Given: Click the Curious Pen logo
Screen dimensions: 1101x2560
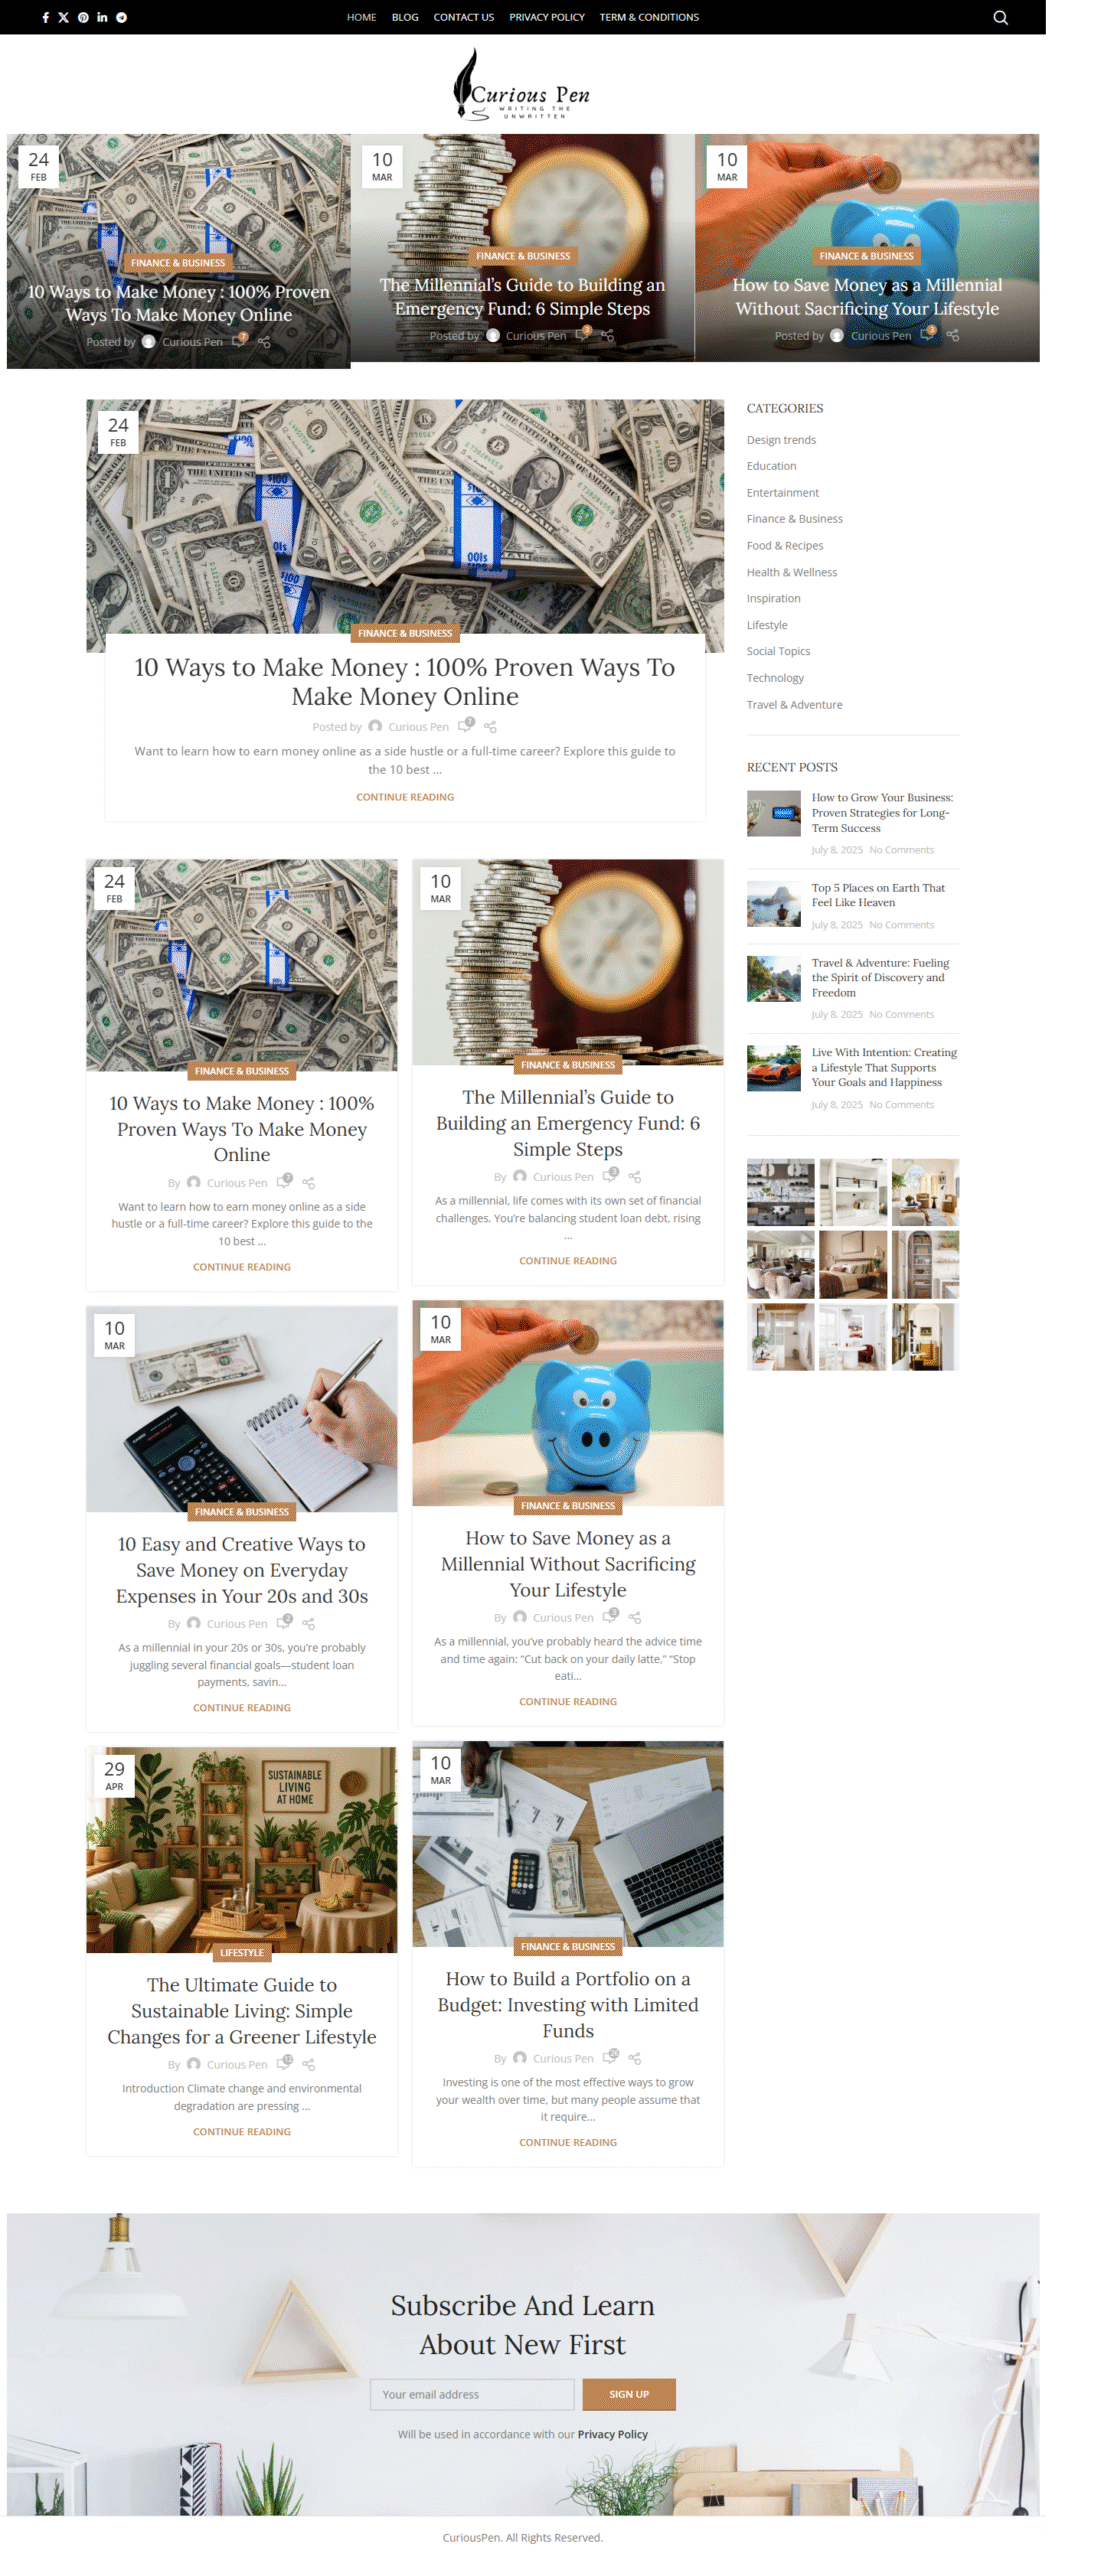Looking at the screenshot, I should click(x=521, y=86).
